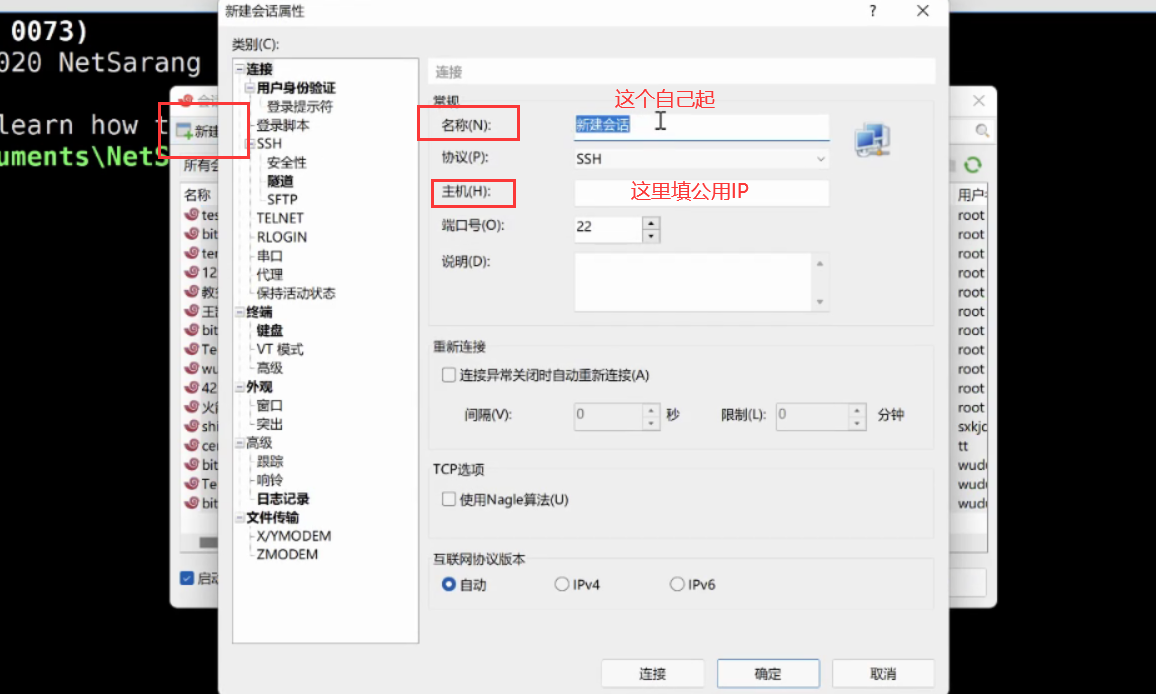Select 窗口 under 外观
The height and width of the screenshot is (694, 1156).
coord(269,405)
